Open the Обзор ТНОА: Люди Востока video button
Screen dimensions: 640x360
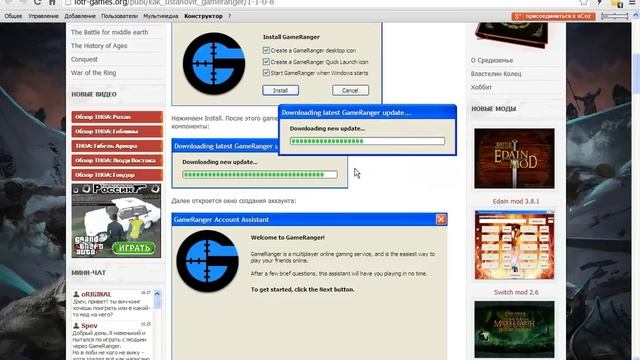click(x=117, y=160)
